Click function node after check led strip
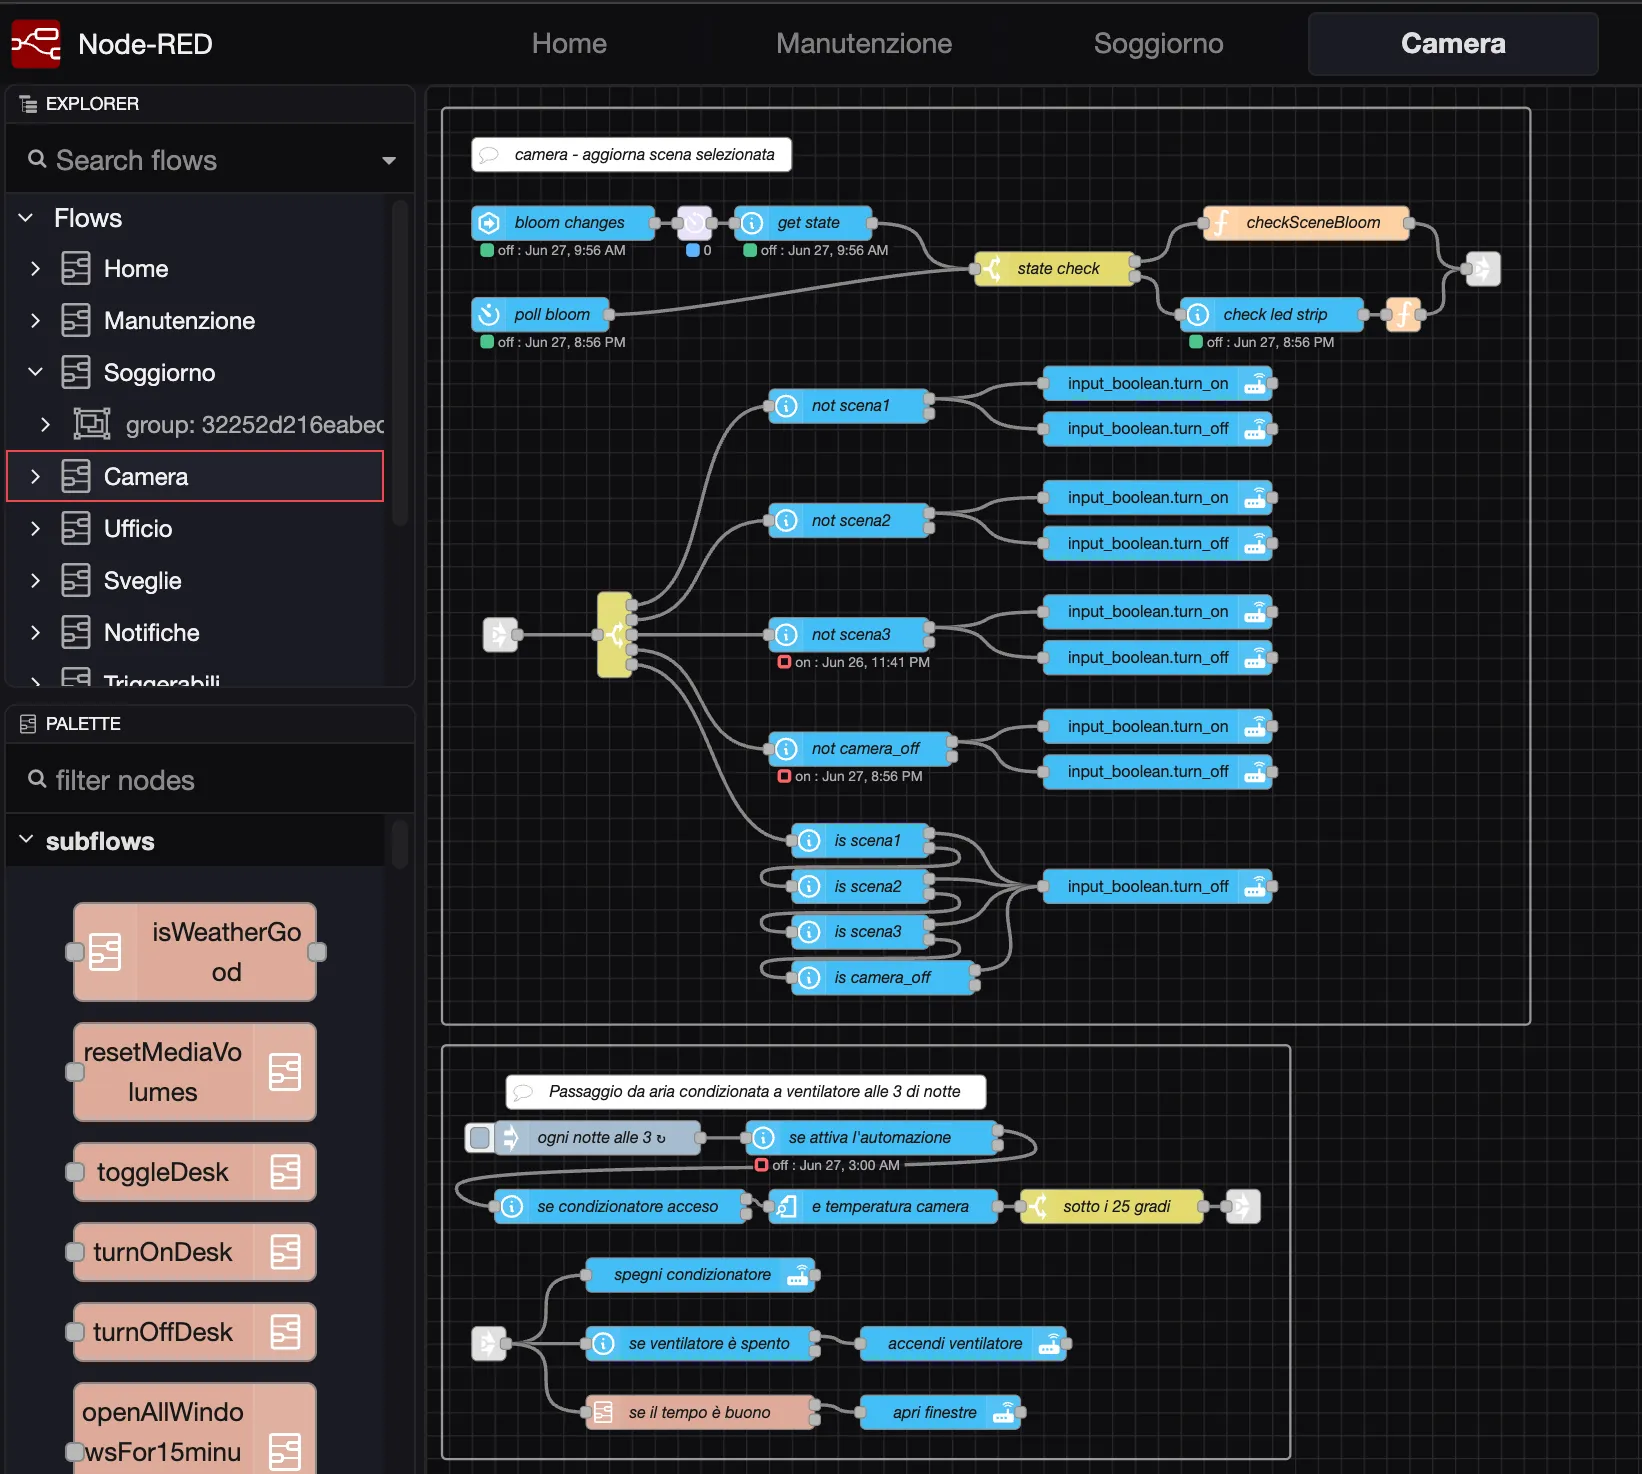 pos(1404,315)
